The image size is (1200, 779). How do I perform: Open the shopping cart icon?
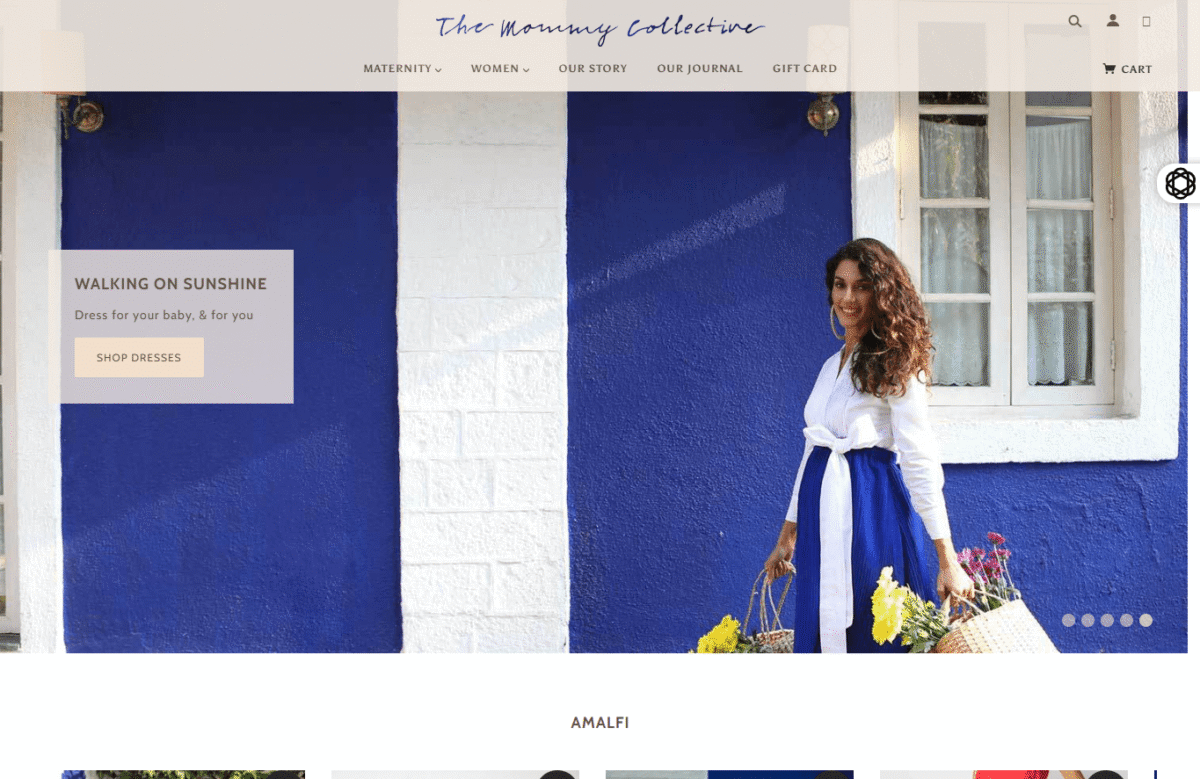[1109, 69]
